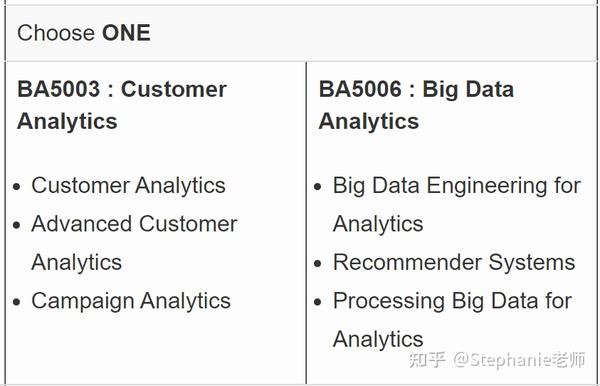The width and height of the screenshot is (600, 386).
Task: Click the Campaign Analytics bullet item
Action: (x=131, y=301)
